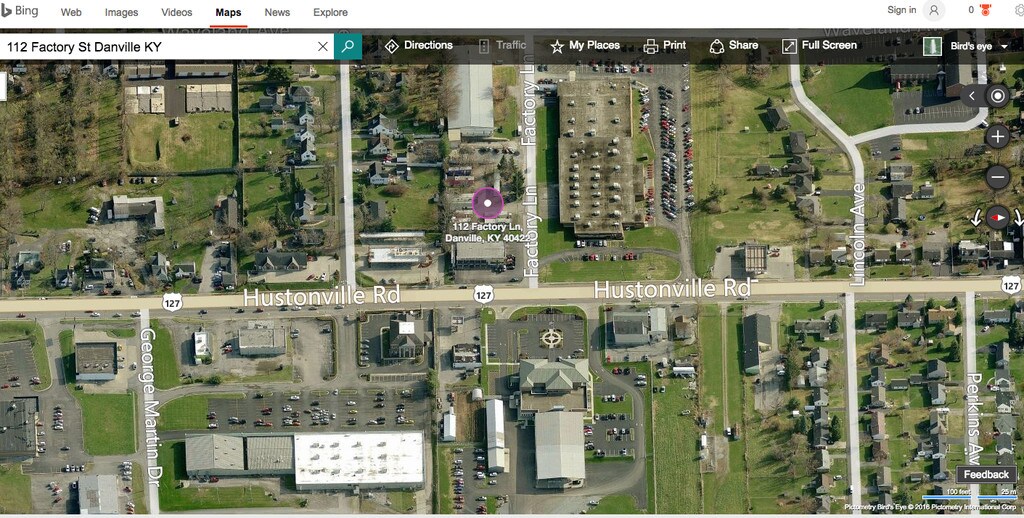Click the purple location pin marker

click(488, 203)
